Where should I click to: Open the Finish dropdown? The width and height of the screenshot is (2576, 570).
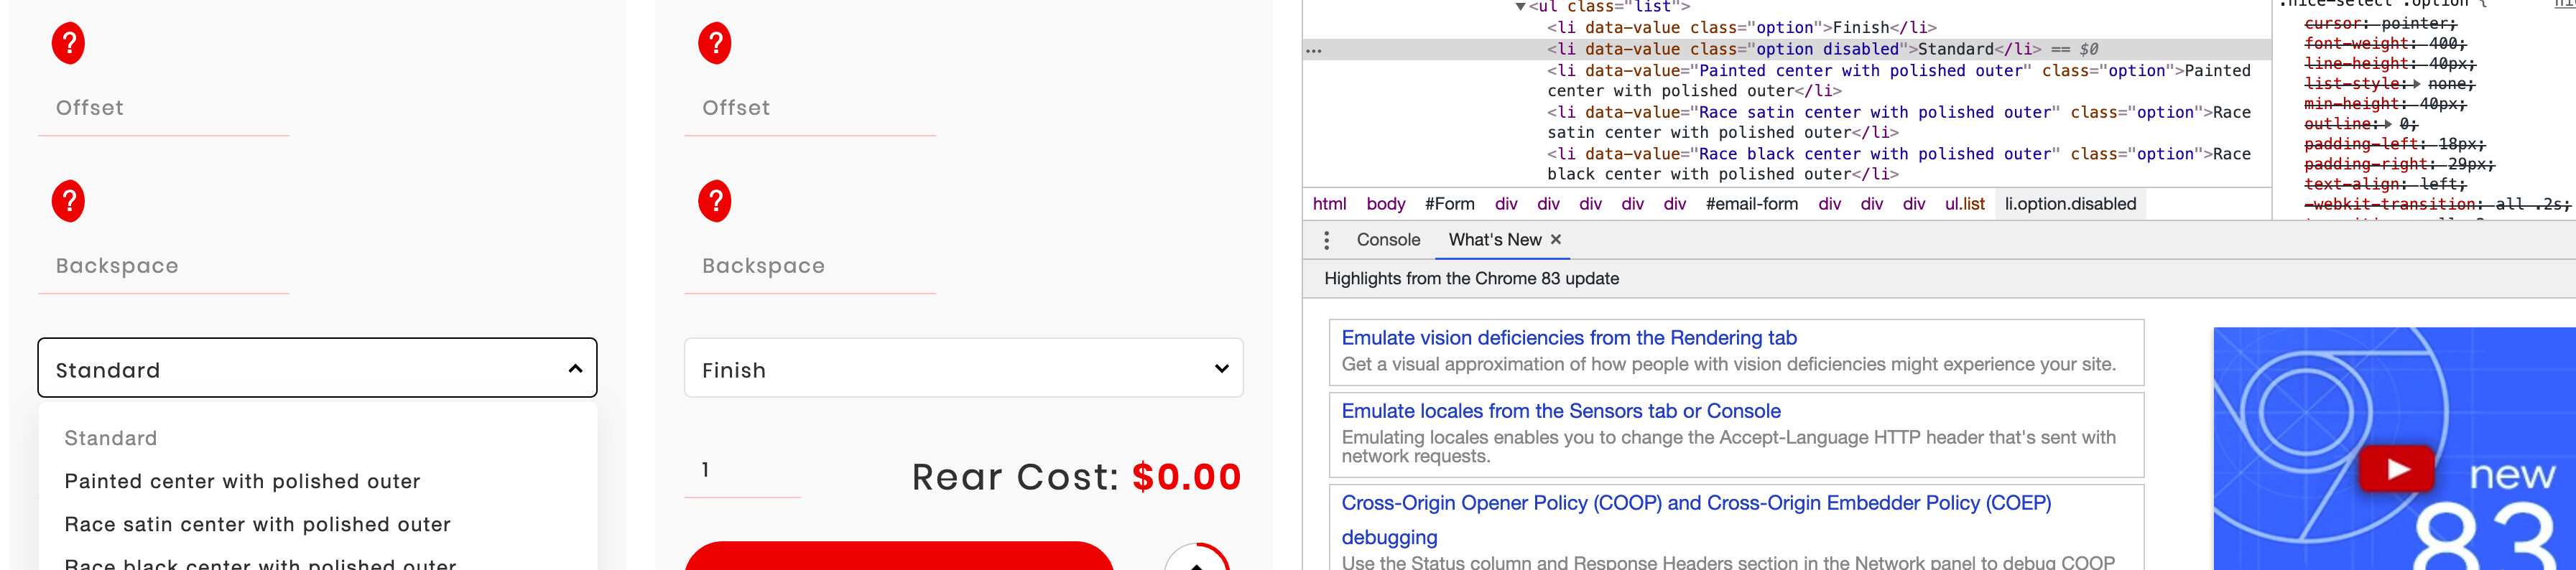click(x=963, y=368)
